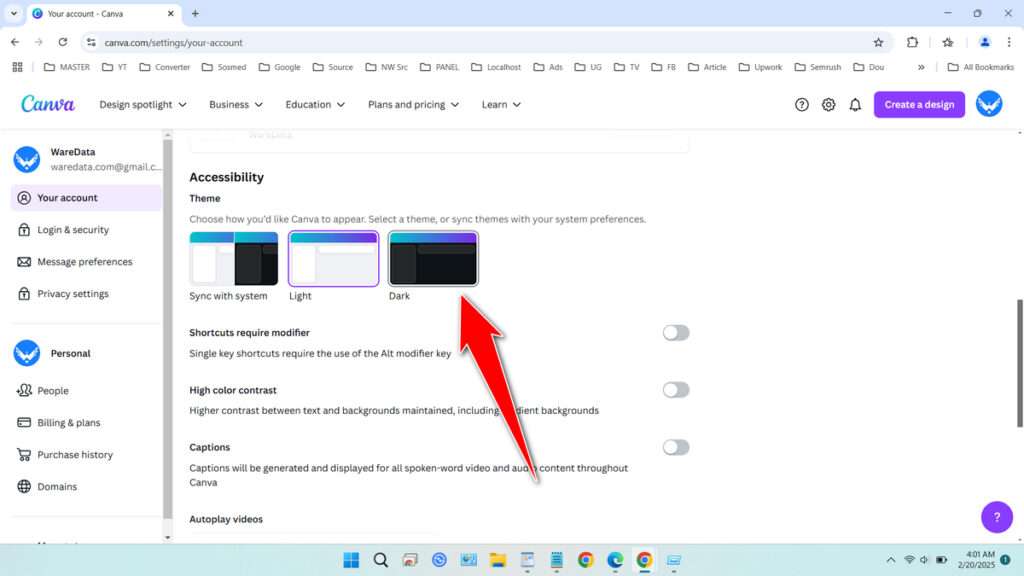
Task: Expand the Education menu
Action: pyautogui.click(x=315, y=104)
